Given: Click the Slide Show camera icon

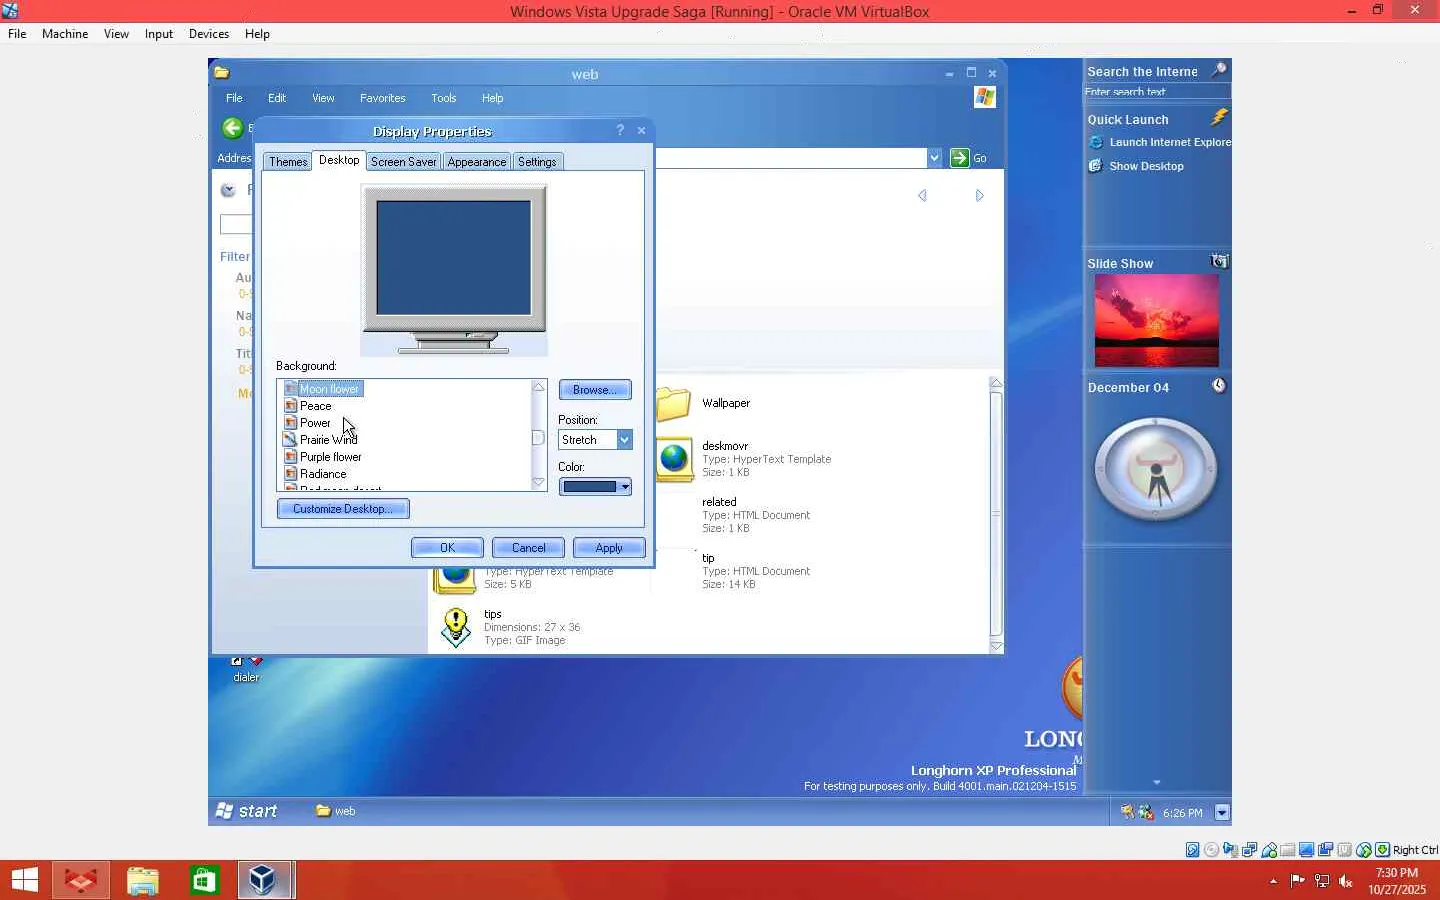Looking at the screenshot, I should point(1219,262).
